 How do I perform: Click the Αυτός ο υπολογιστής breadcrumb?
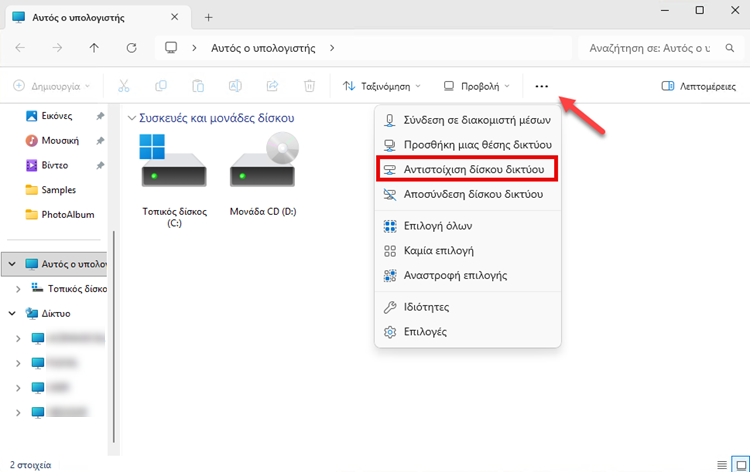coord(263,48)
